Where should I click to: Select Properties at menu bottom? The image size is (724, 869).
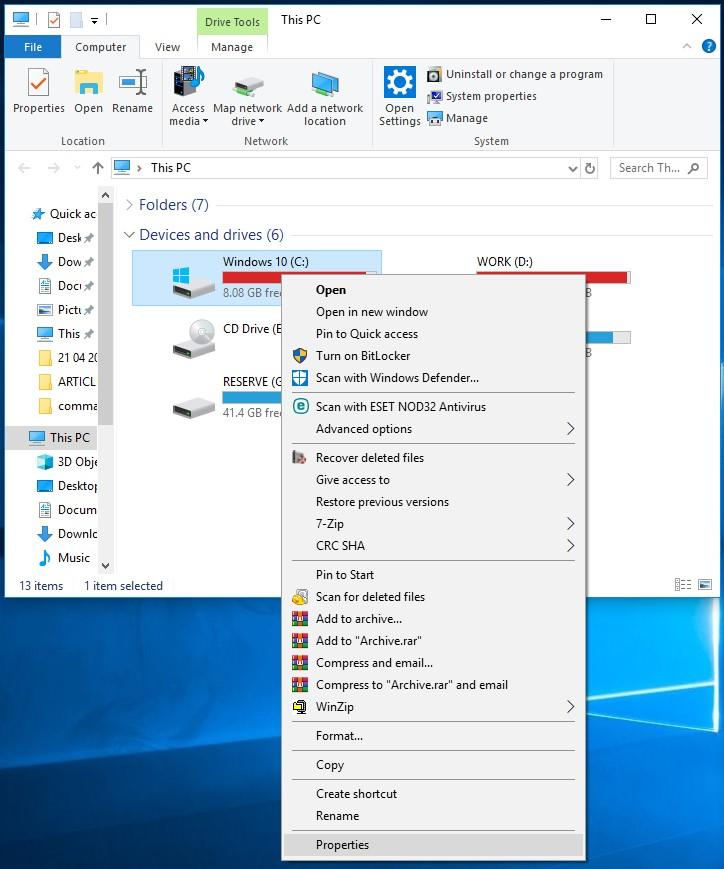click(x=434, y=845)
